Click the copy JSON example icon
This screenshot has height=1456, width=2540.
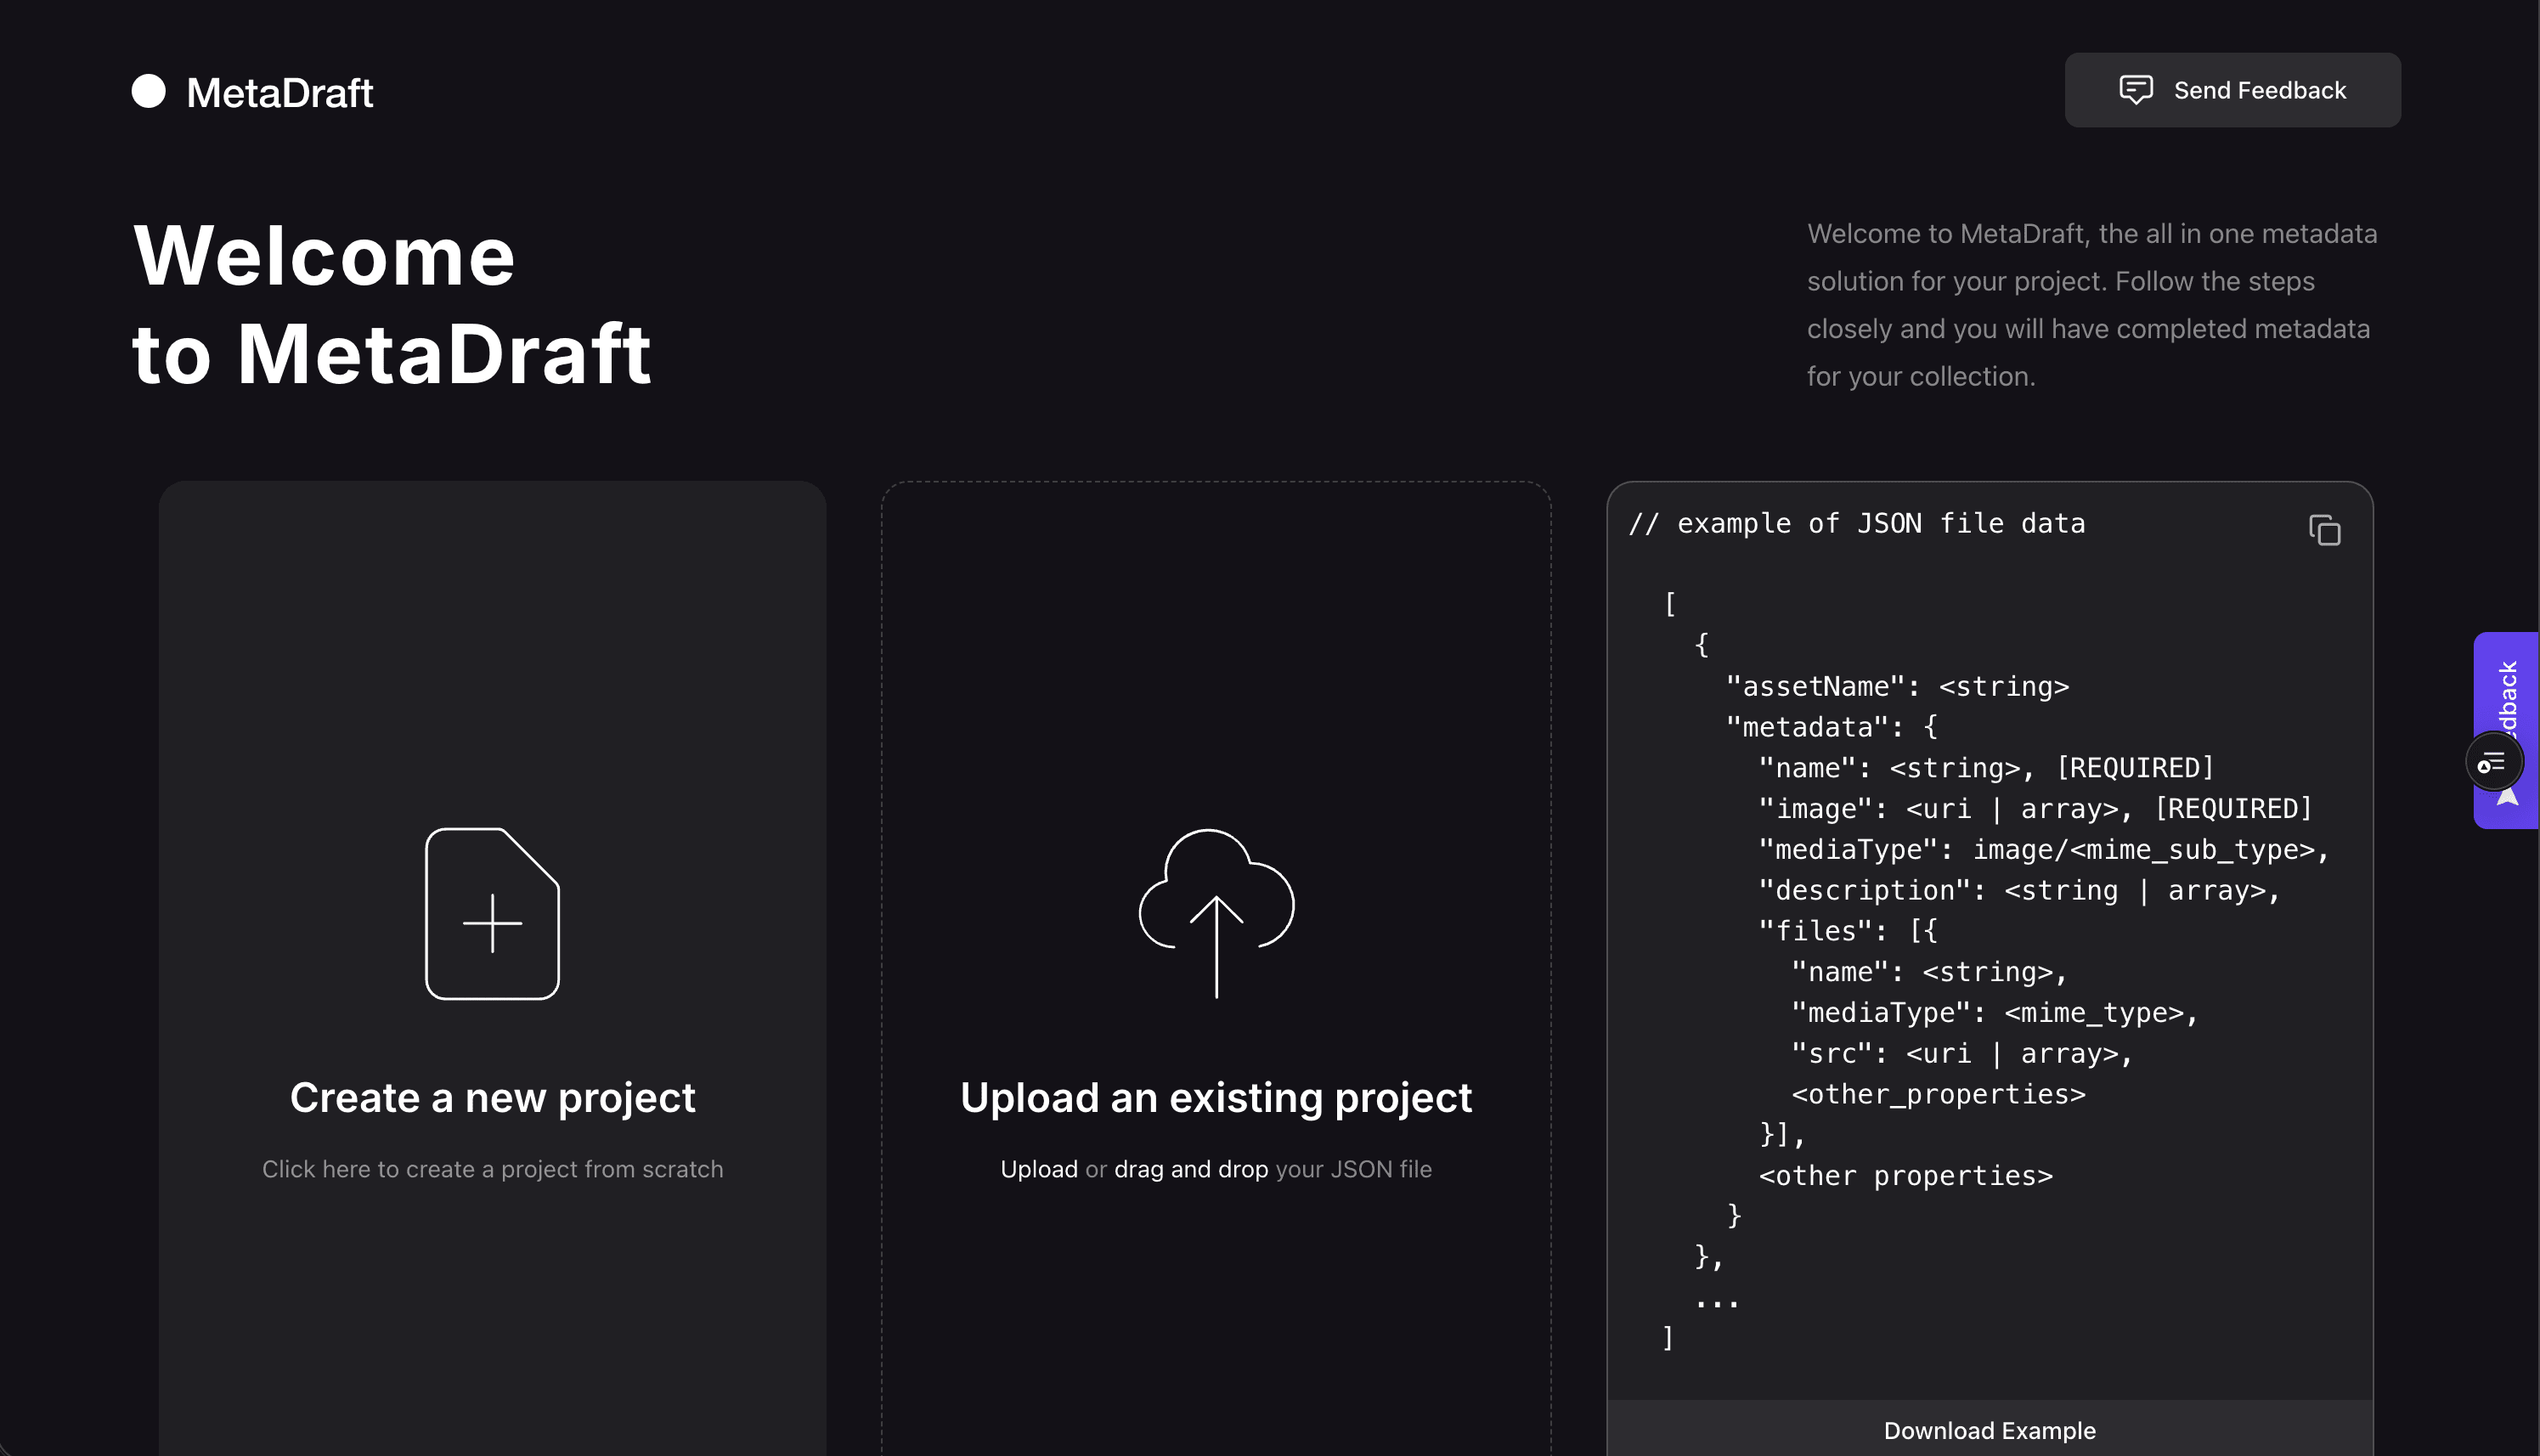pos(2324,530)
